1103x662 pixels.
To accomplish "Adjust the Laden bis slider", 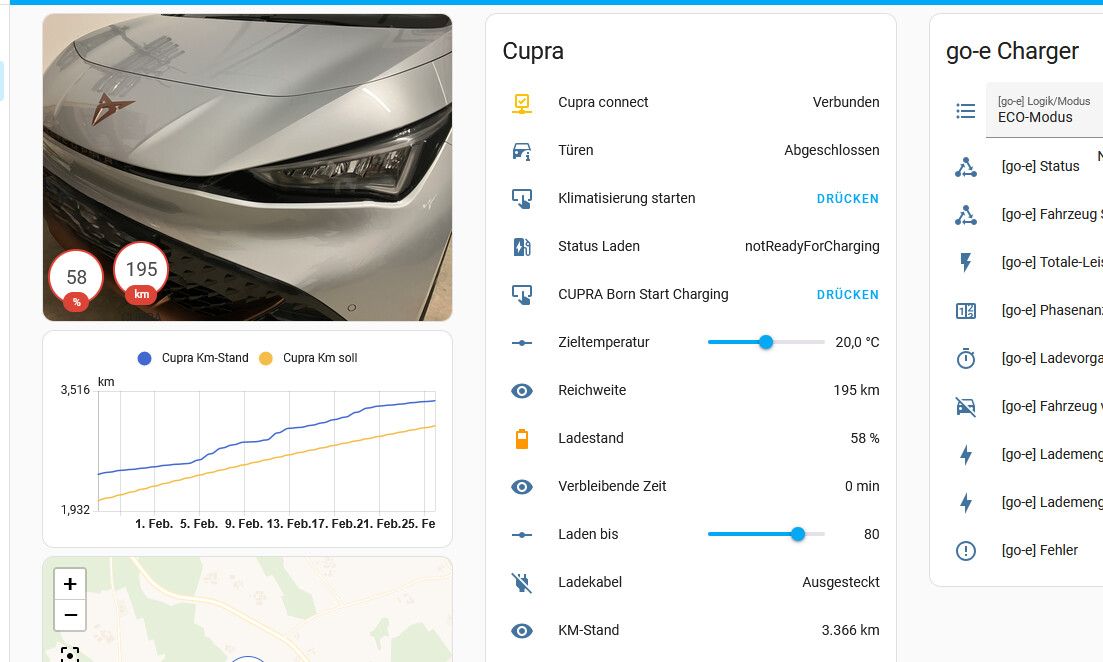I will [x=766, y=535].
